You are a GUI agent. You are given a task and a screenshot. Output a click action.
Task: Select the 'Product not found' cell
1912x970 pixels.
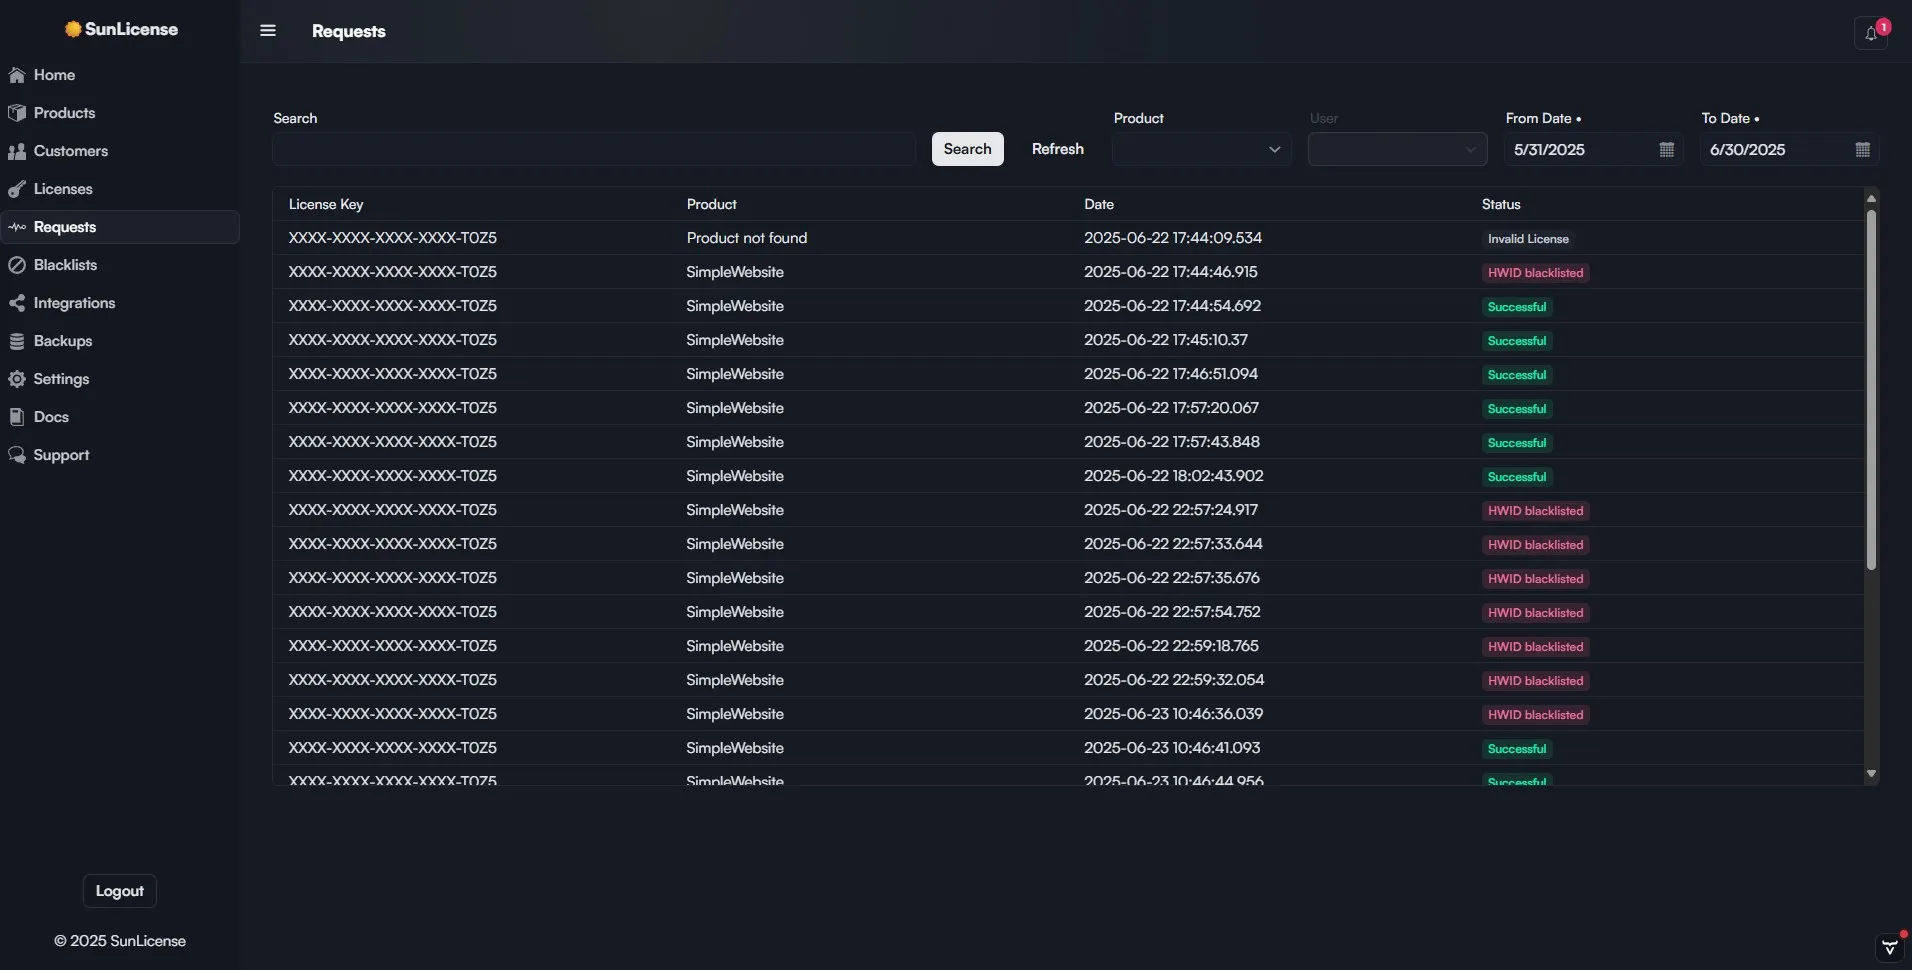[747, 238]
